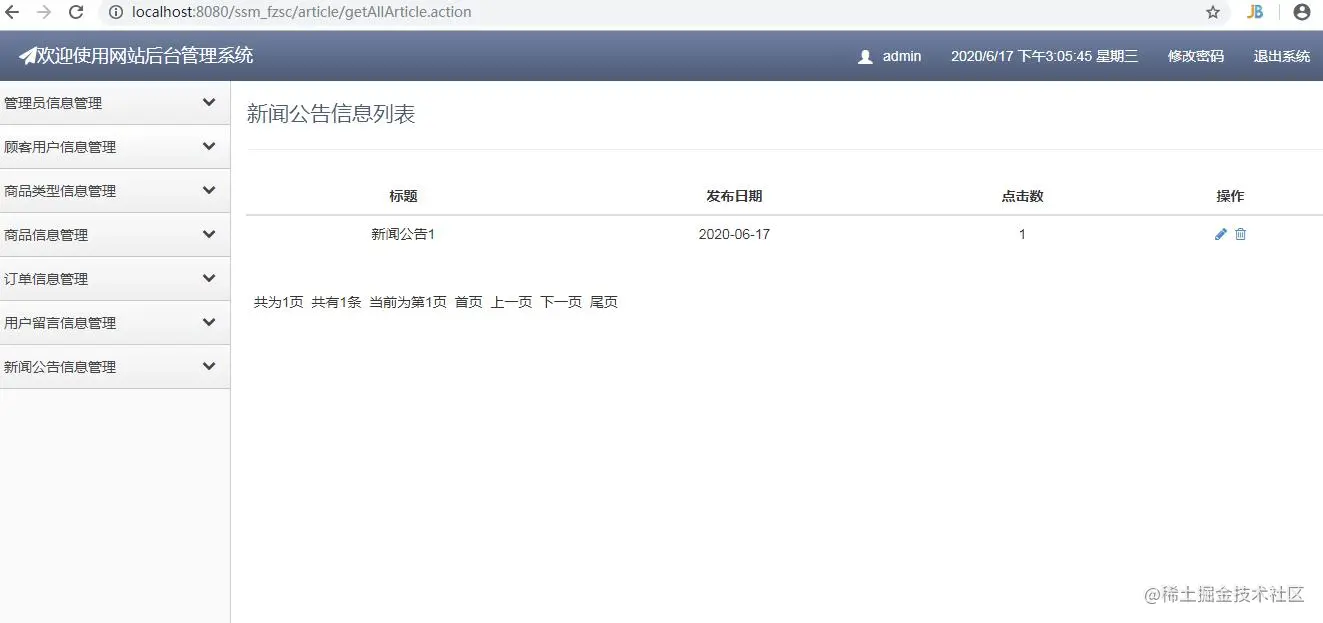Screen dimensions: 1323x623
Task: Expand chevron next to 商品信息管理
Action: (209, 234)
